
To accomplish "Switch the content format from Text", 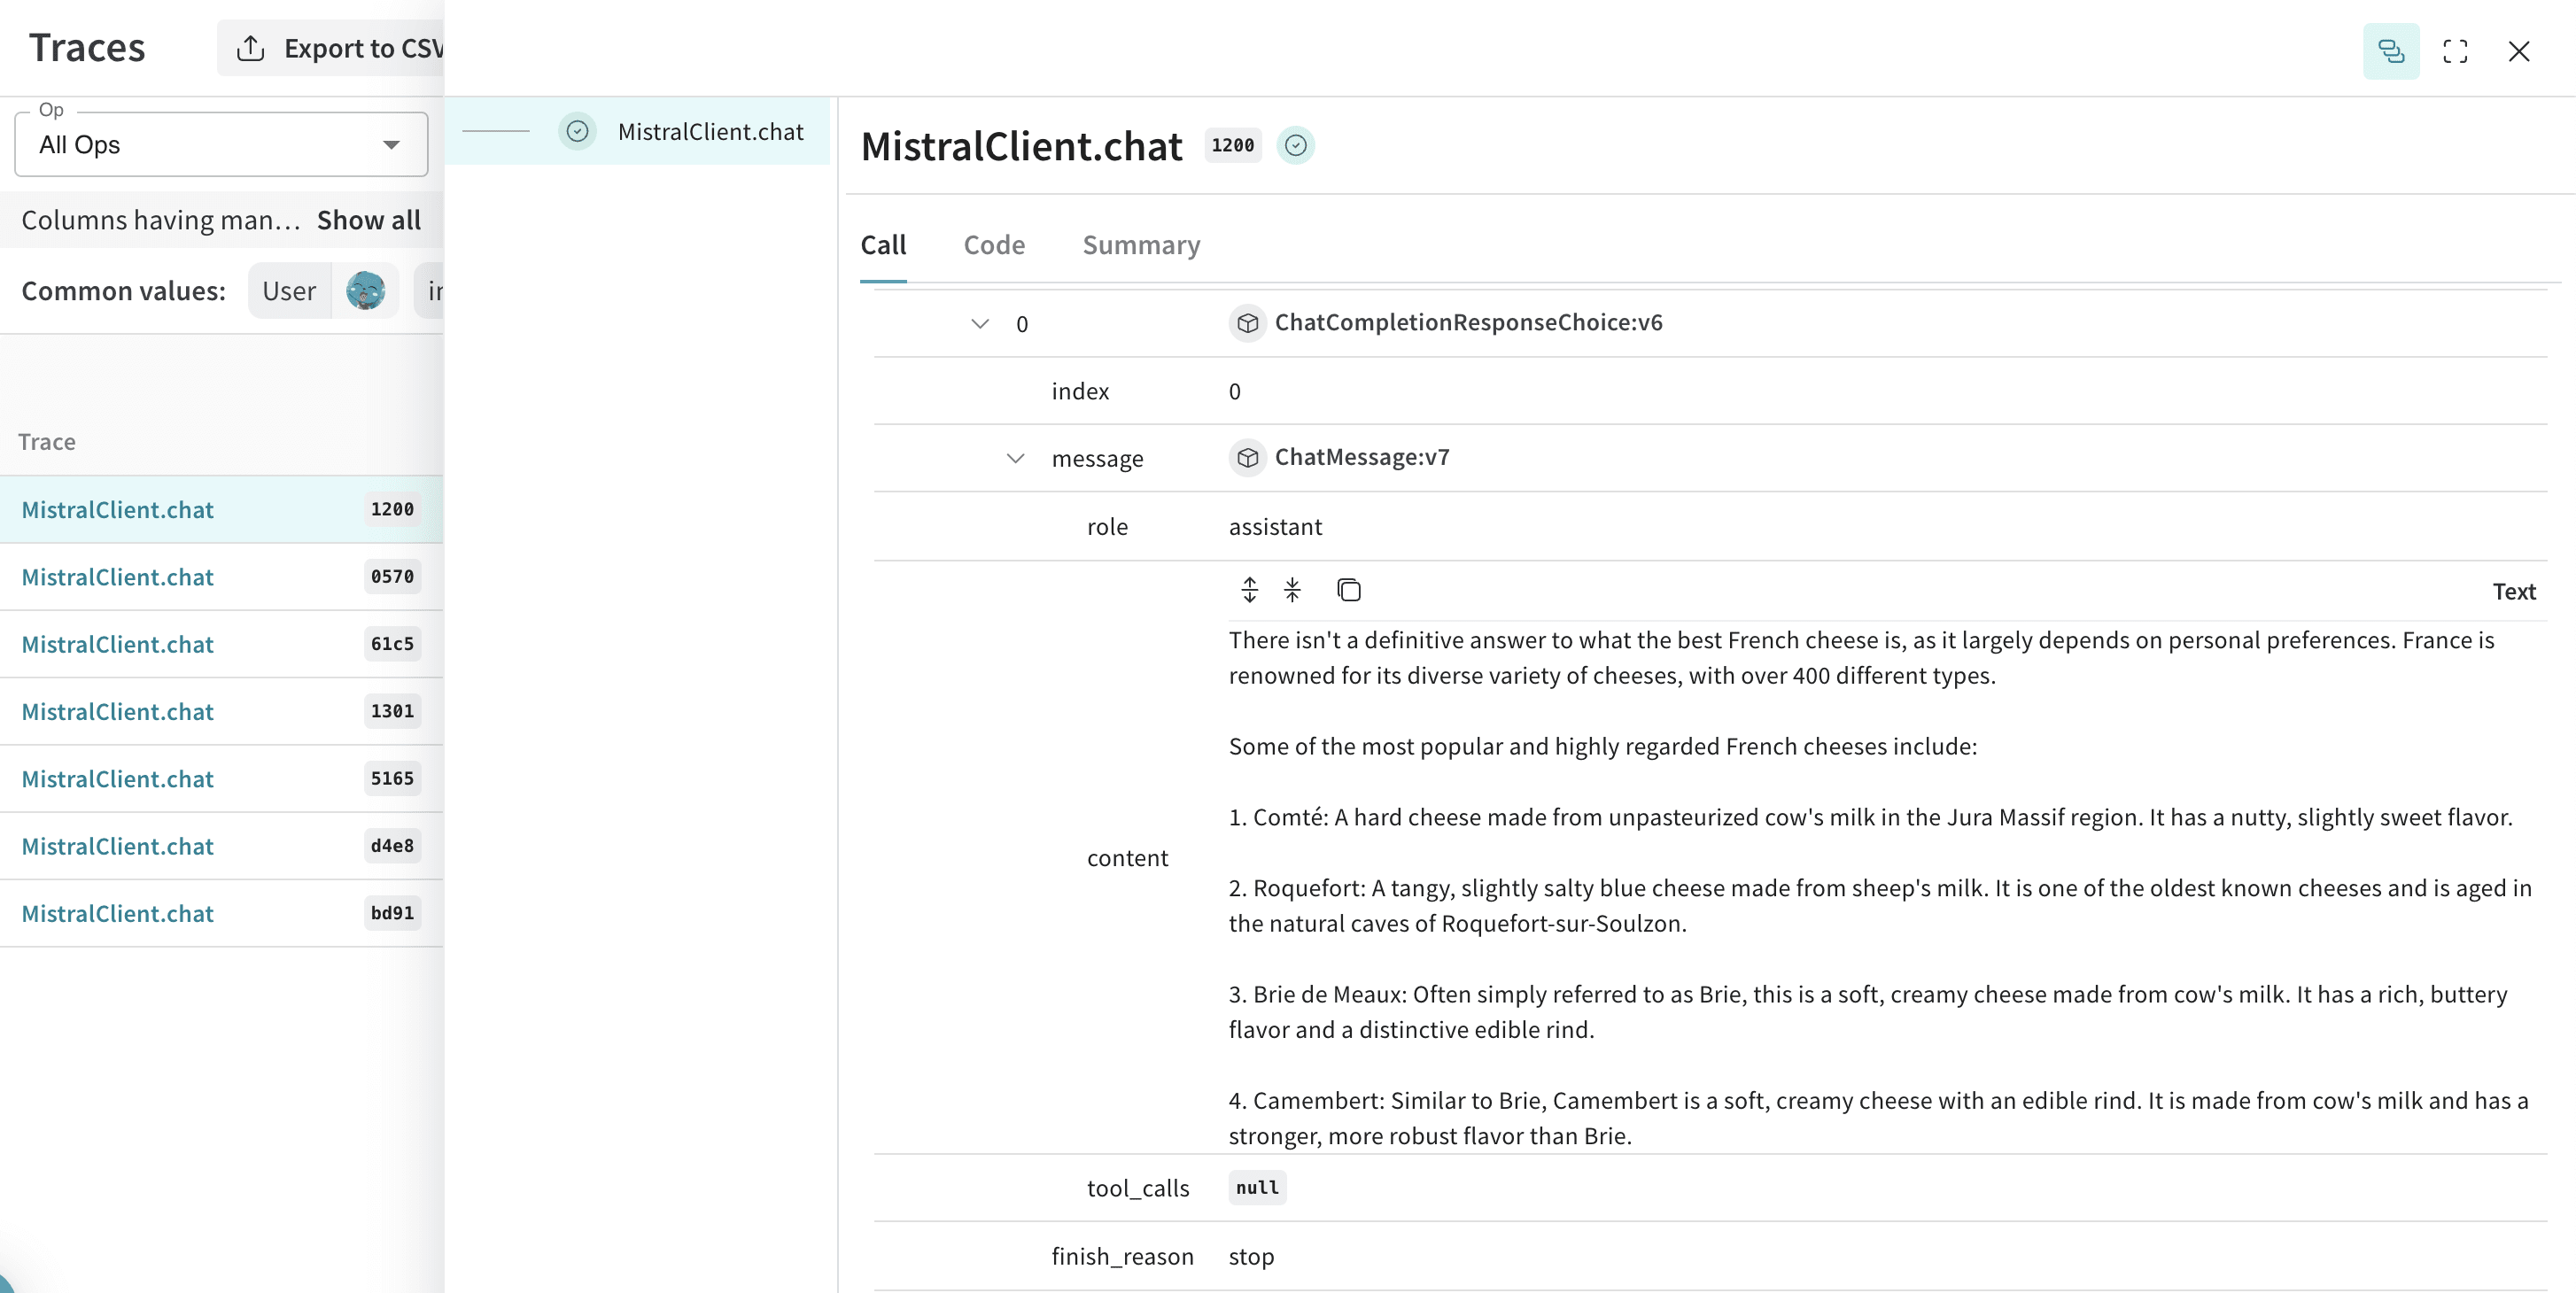I will (x=2514, y=592).
